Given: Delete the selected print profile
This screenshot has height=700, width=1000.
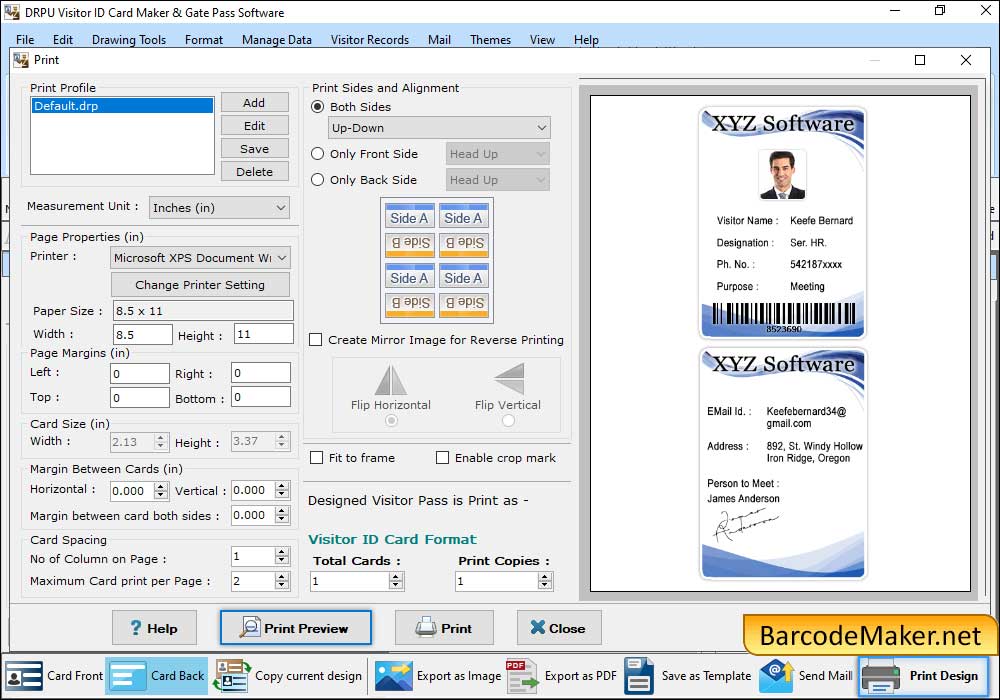Looking at the screenshot, I should coord(254,171).
